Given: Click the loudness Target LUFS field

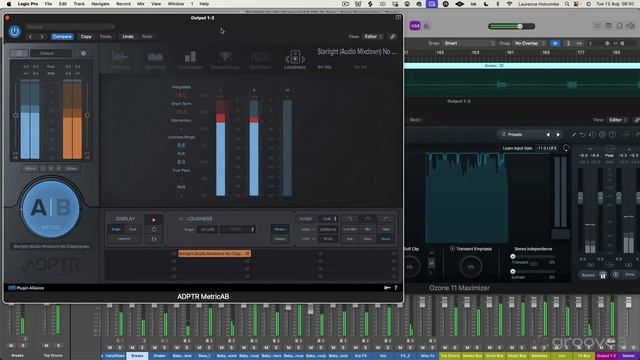Looking at the screenshot, I should pyautogui.click(x=207, y=229).
